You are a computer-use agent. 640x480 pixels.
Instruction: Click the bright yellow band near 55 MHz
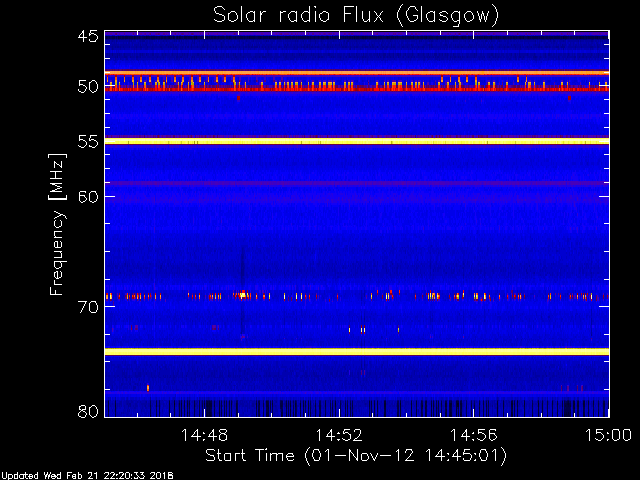pos(357,141)
